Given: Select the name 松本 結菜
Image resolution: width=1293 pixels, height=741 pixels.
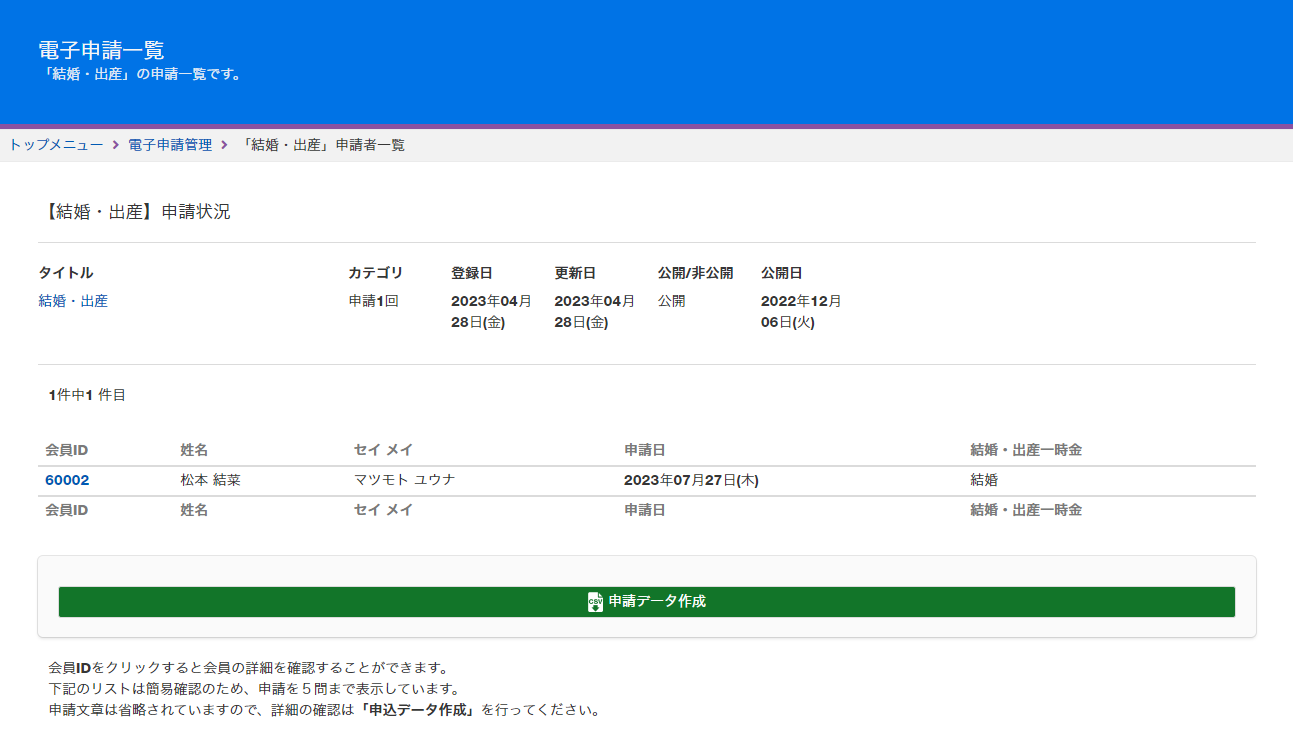Looking at the screenshot, I should [211, 480].
